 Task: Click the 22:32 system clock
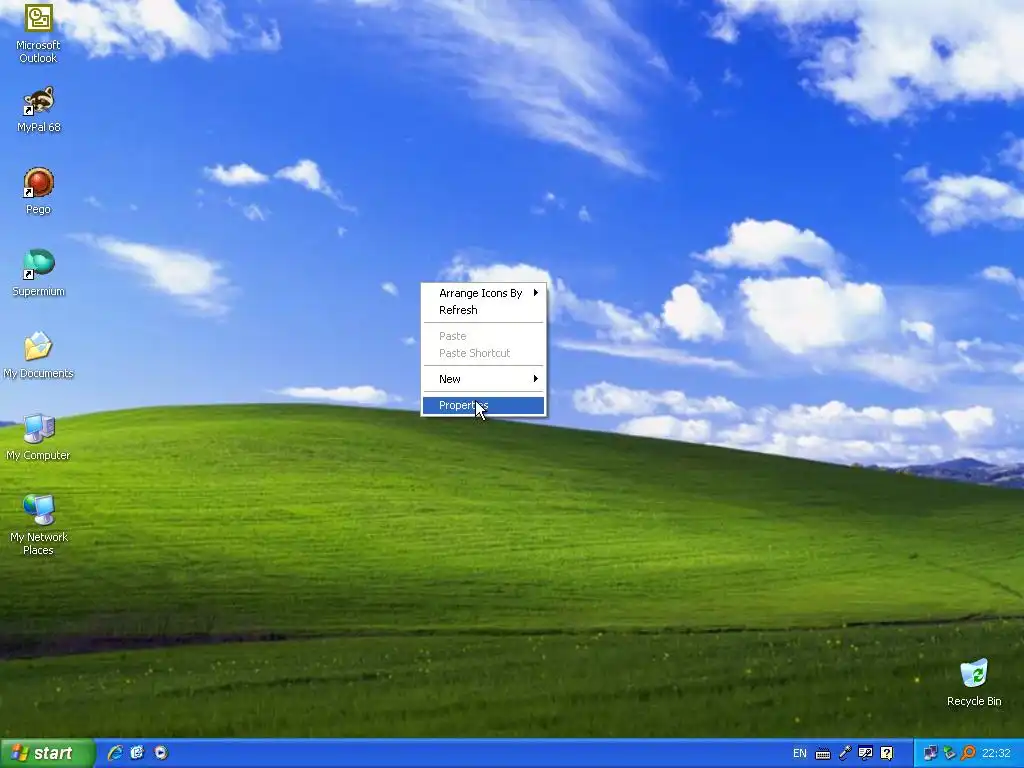point(996,754)
